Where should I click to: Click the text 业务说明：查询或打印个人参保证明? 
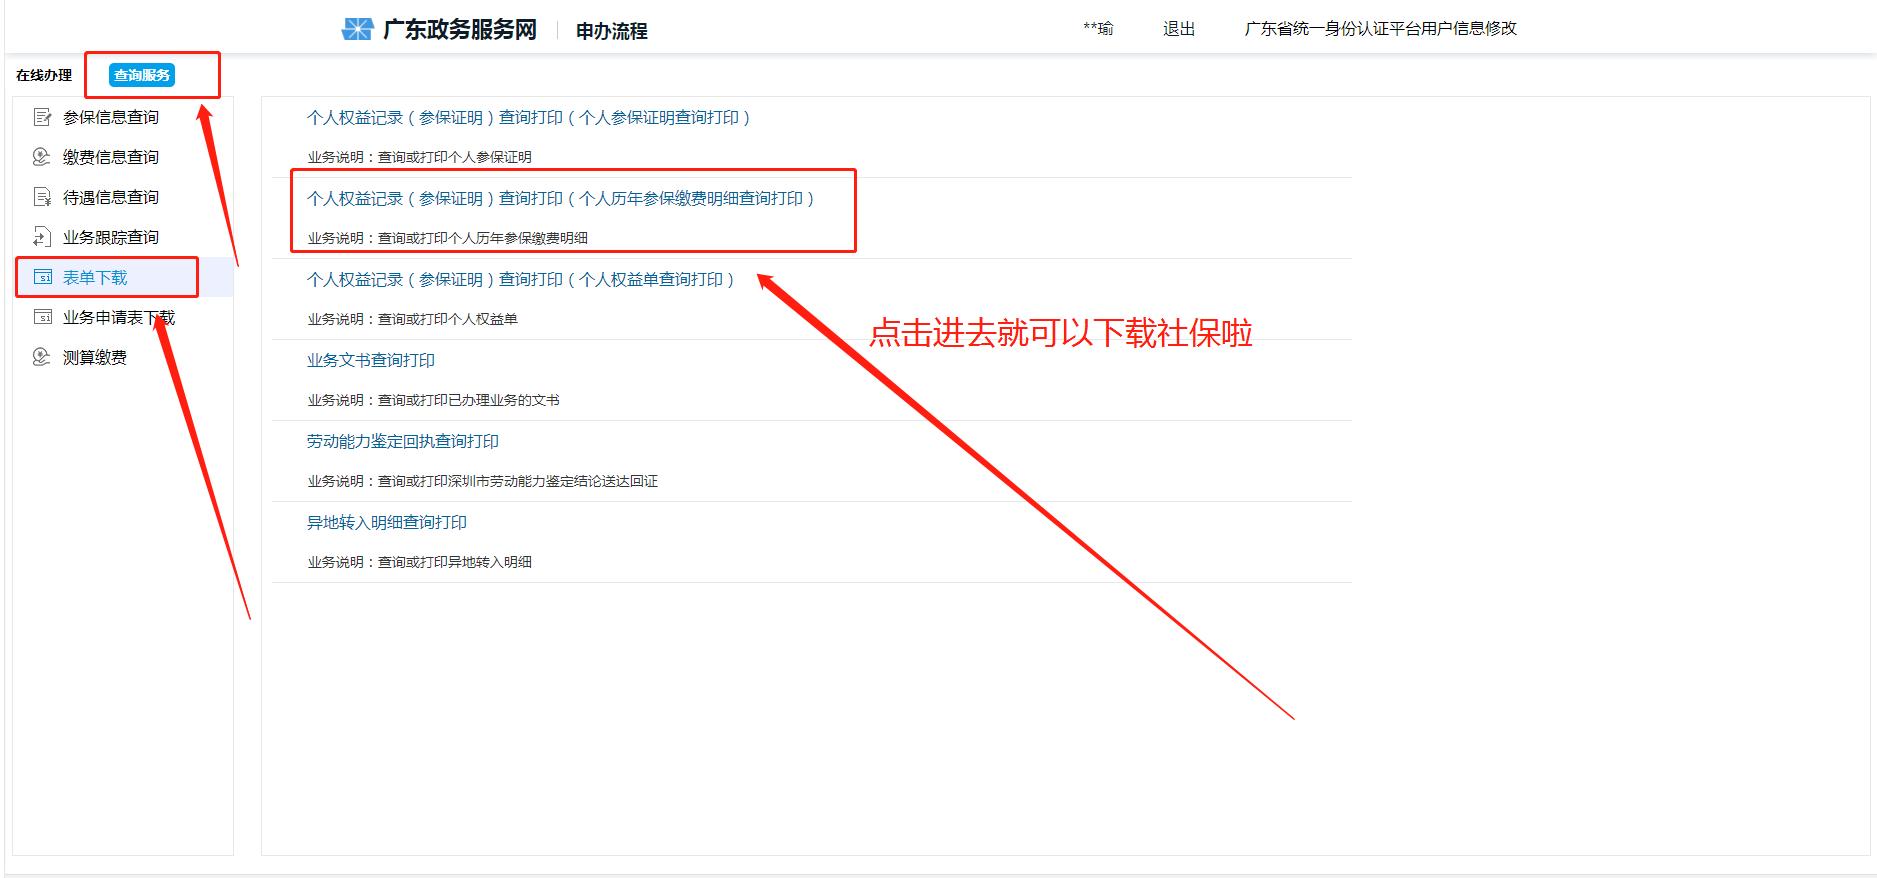tap(420, 157)
